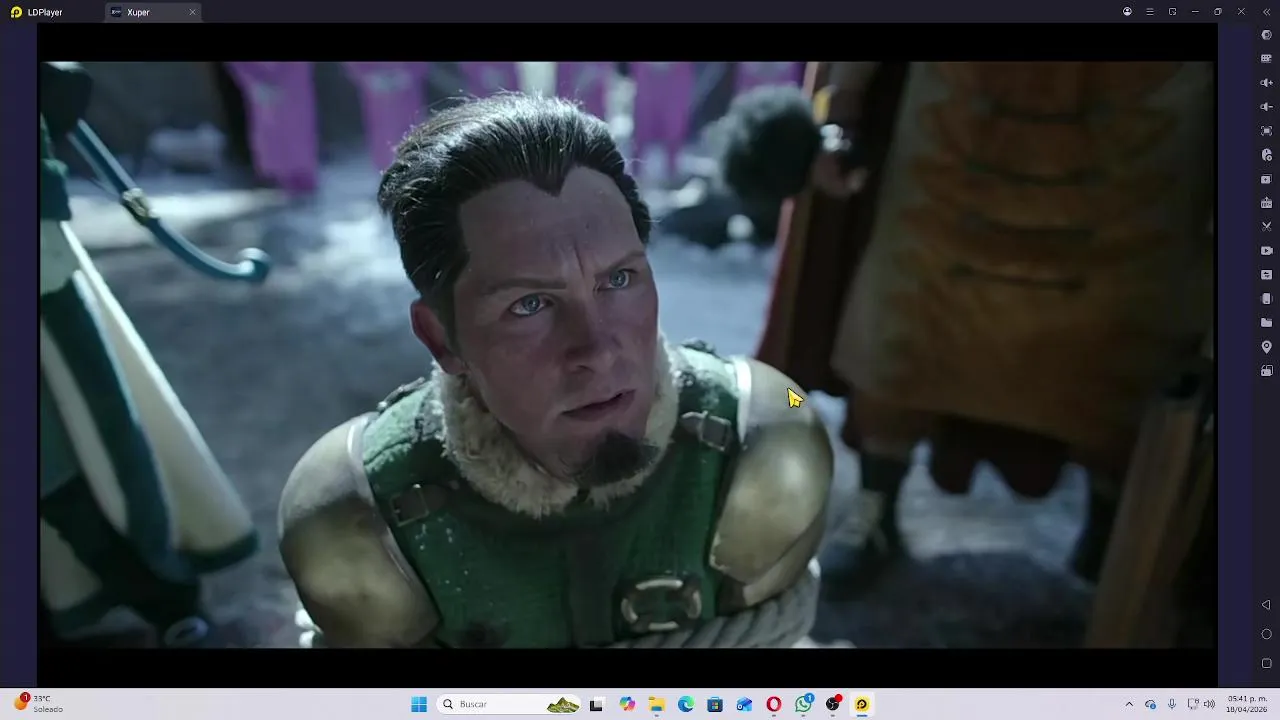Open the hamburger menu in title bar
This screenshot has height=720, width=1280.
tap(1150, 12)
